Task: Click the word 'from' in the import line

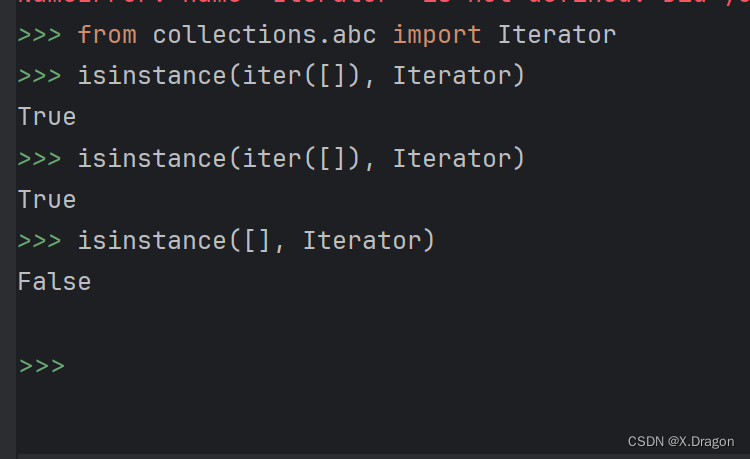Action: pos(107,35)
